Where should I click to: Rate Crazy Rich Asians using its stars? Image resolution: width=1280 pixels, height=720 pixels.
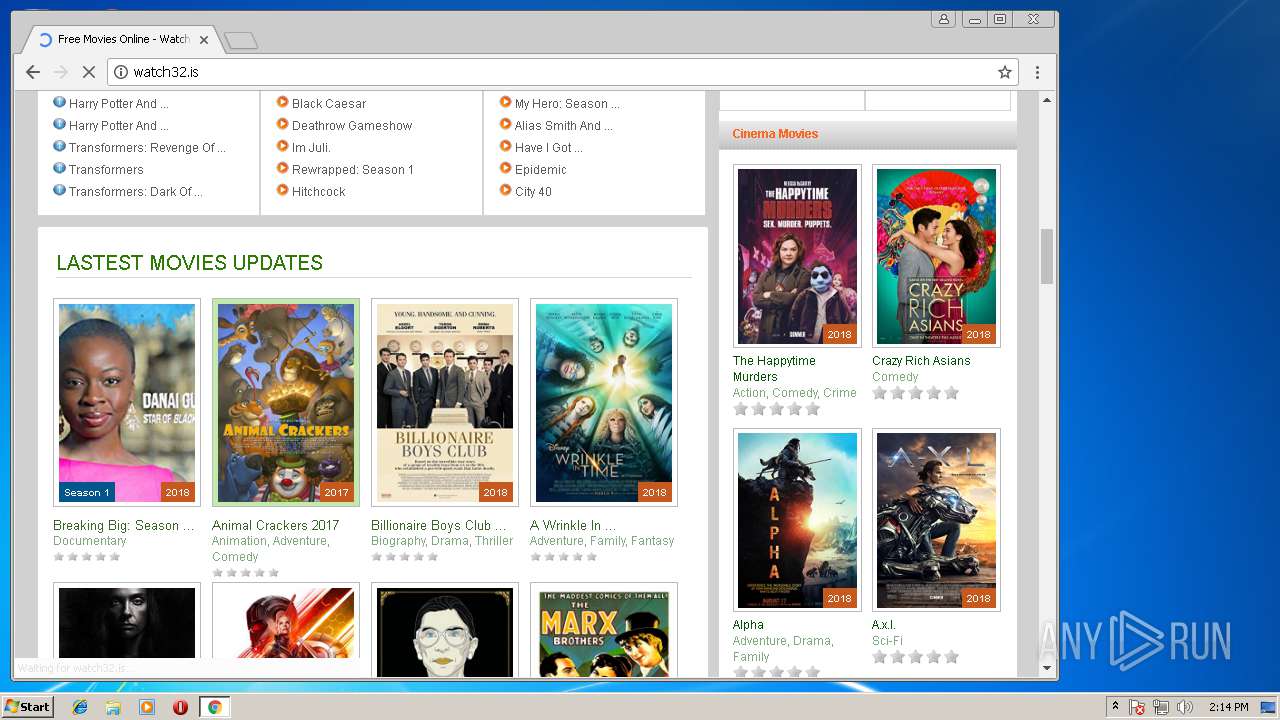coord(915,393)
